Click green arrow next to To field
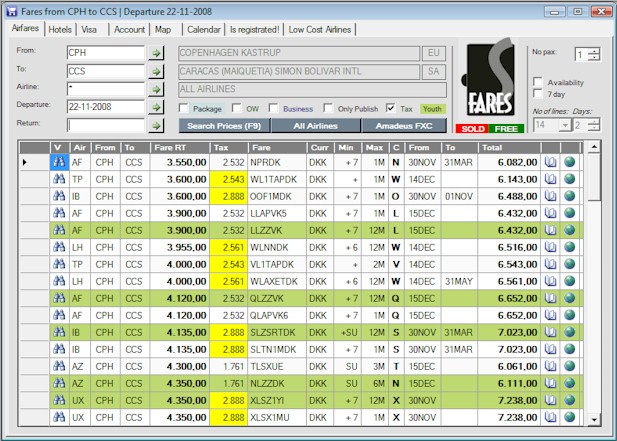This screenshot has width=617, height=441. tap(156, 71)
